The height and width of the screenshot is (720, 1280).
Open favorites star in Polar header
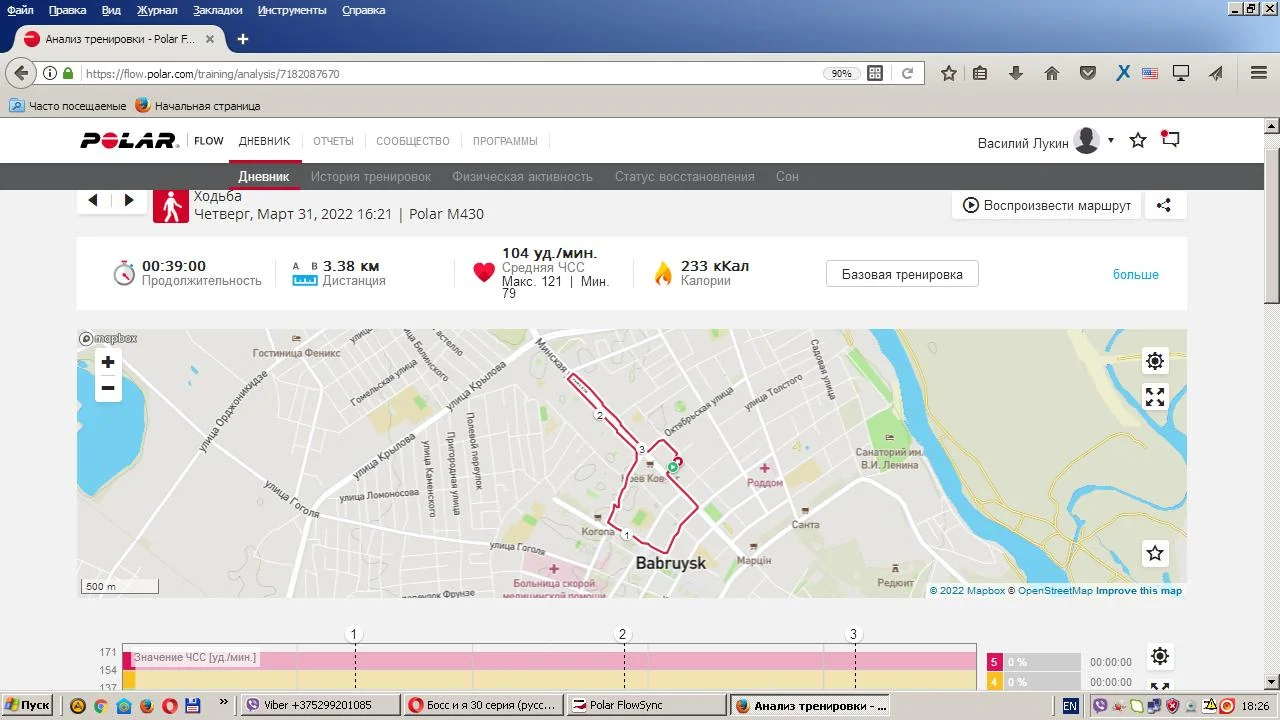click(1138, 141)
